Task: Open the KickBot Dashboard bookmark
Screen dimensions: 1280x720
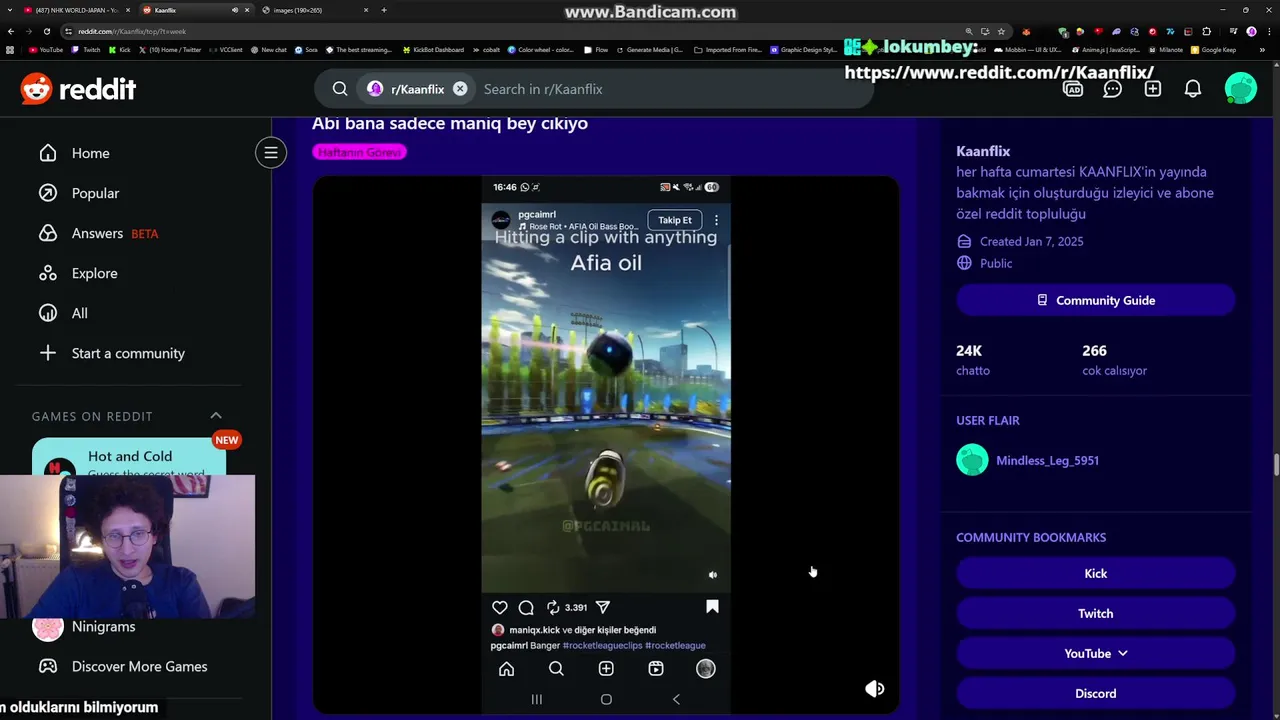Action: tap(433, 49)
